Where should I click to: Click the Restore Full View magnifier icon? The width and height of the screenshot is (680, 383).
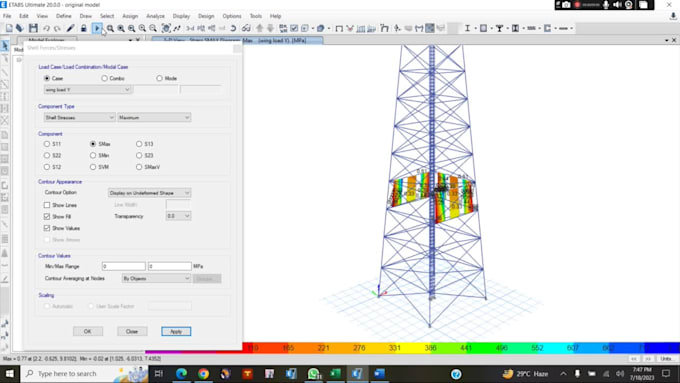pyautogui.click(x=121, y=28)
